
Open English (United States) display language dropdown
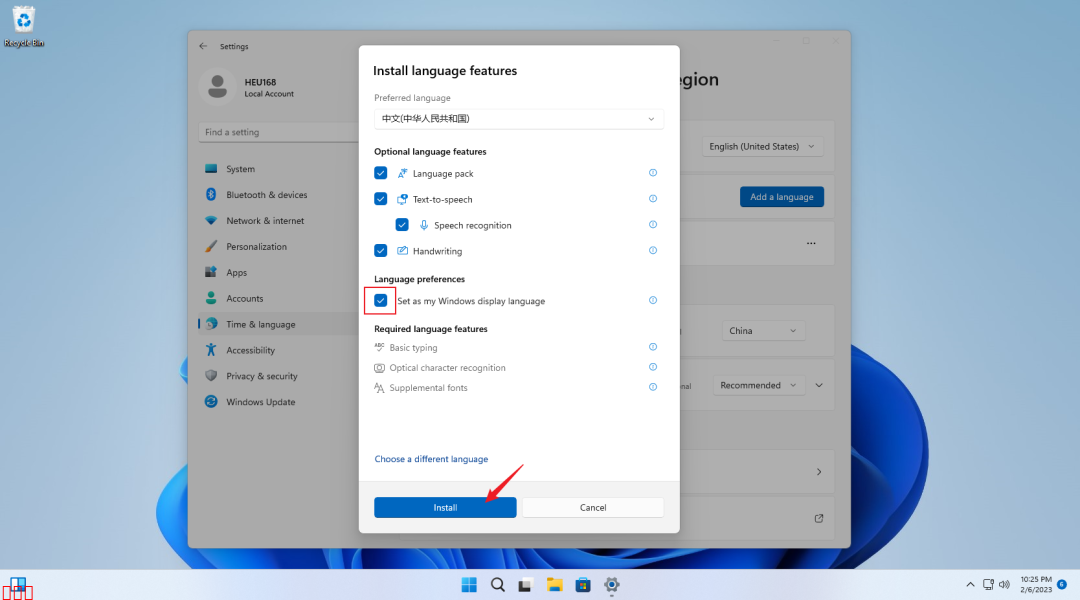[x=762, y=146]
